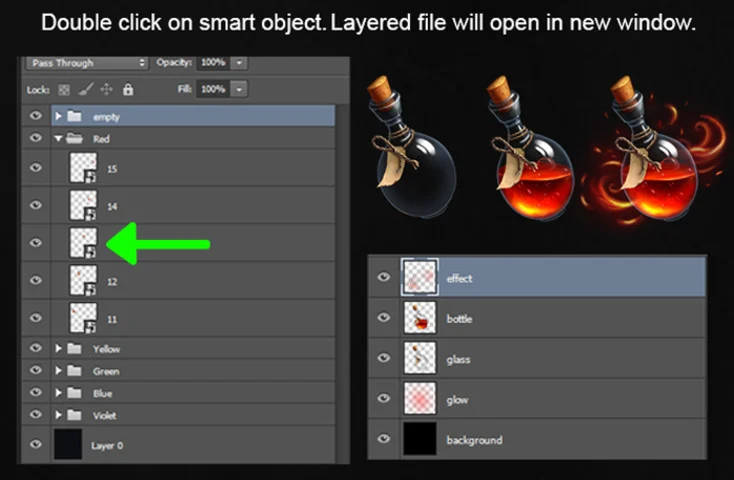Select the Layer 0 dark thumbnail
734x480 pixels.
68,444
